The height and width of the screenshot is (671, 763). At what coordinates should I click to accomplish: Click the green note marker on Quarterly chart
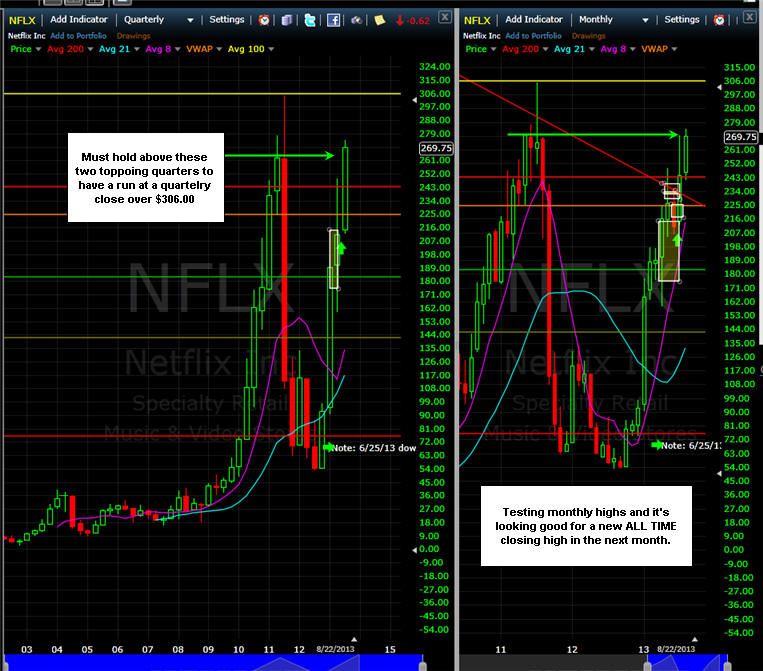(x=328, y=447)
